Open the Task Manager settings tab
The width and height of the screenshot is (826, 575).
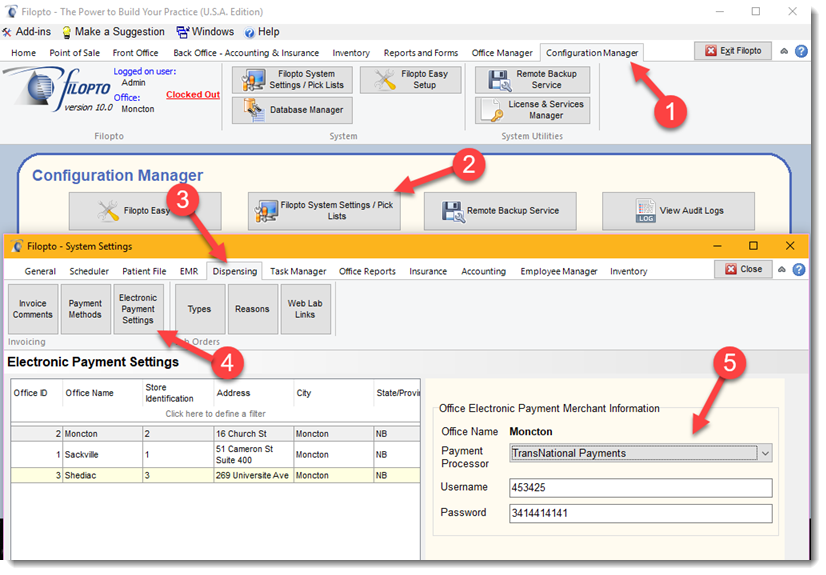coord(298,272)
